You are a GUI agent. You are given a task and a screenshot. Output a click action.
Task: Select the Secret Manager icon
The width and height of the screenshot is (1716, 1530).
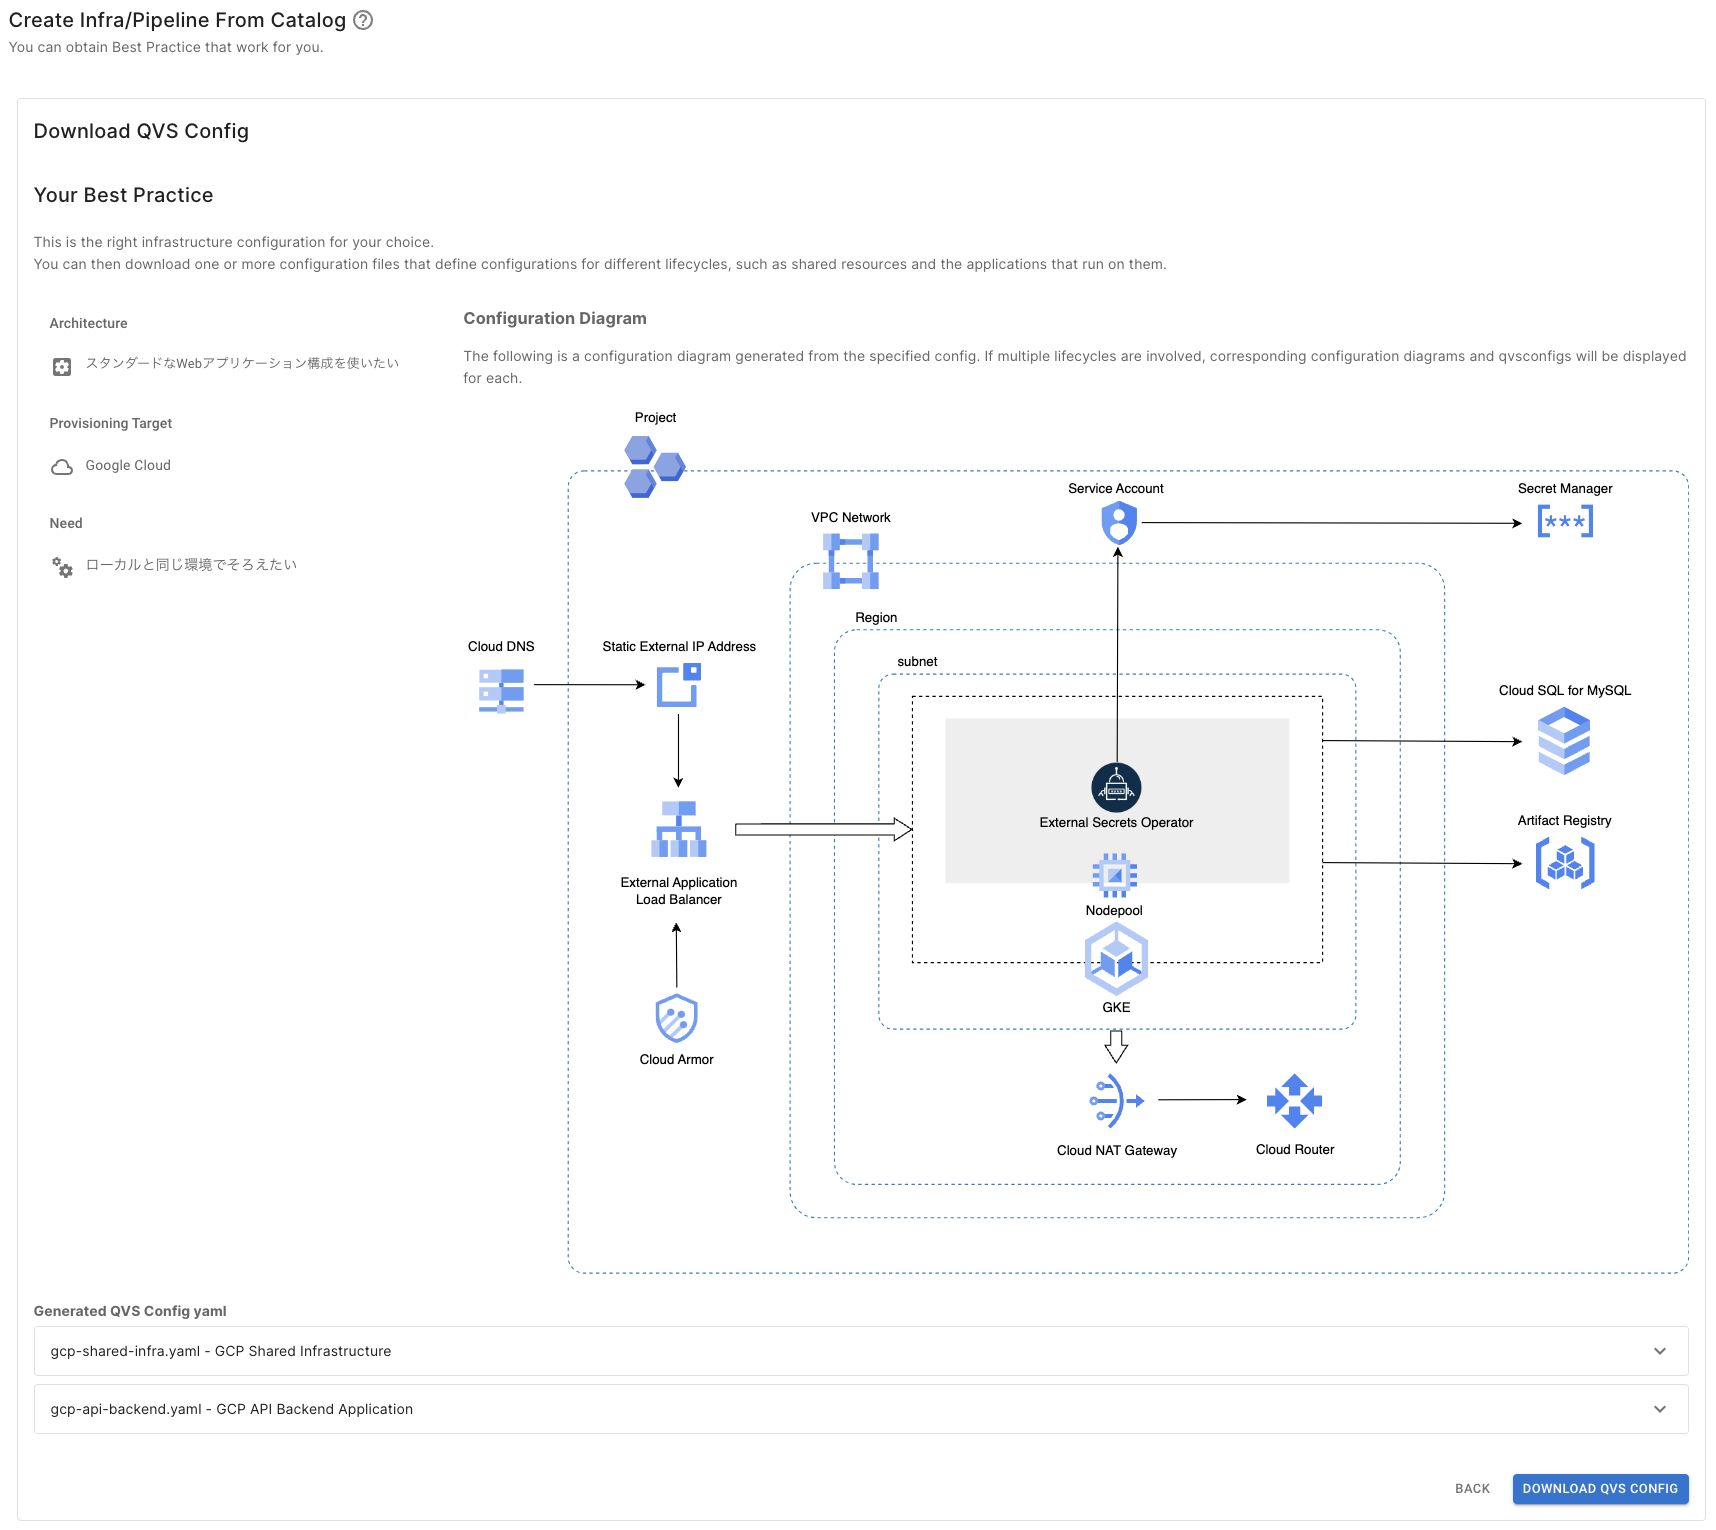1564,521
